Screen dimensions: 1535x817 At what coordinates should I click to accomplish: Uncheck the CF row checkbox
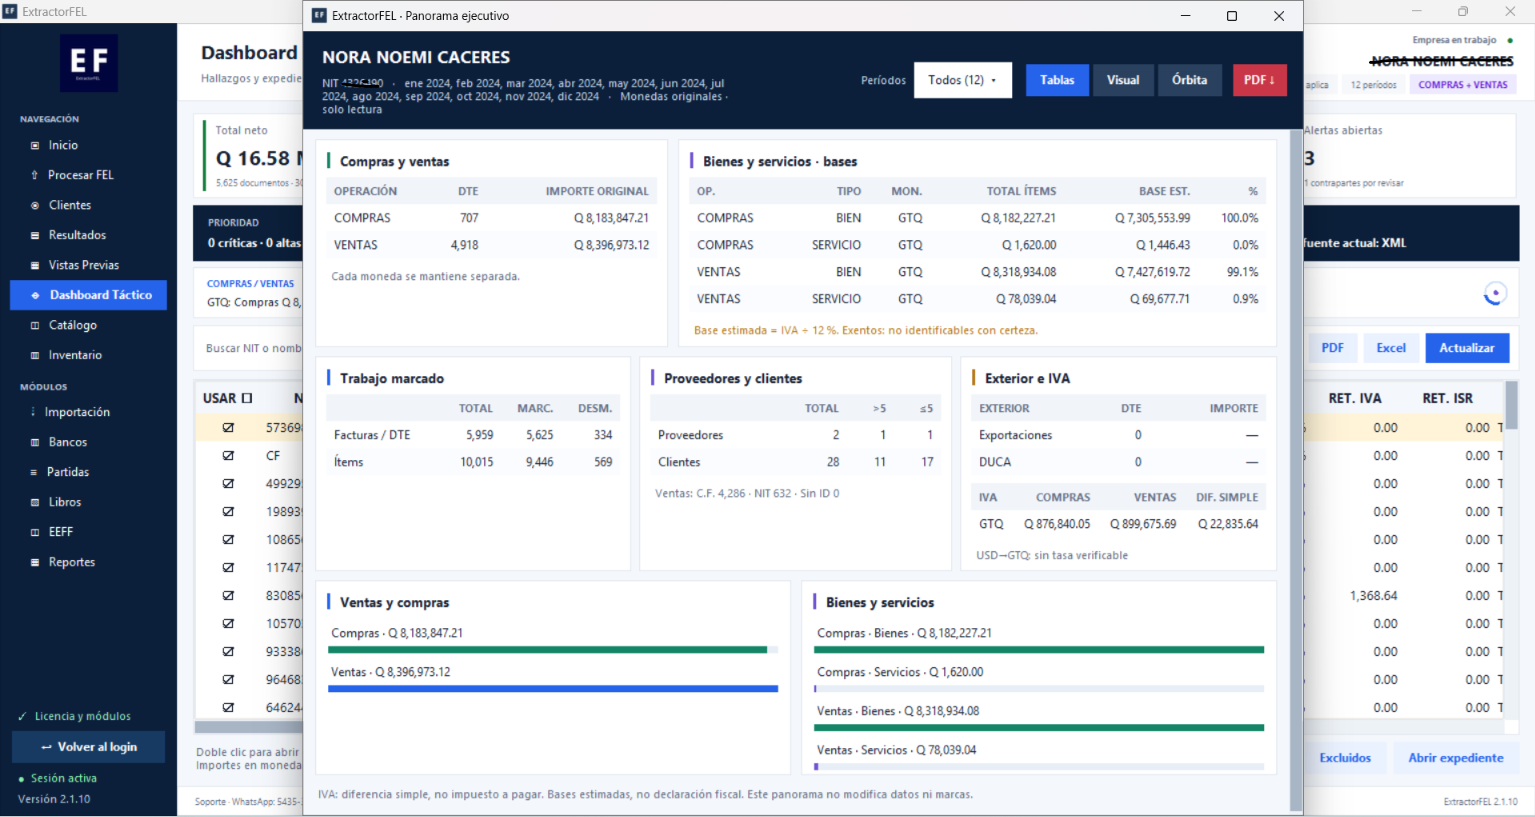pyautogui.click(x=228, y=455)
